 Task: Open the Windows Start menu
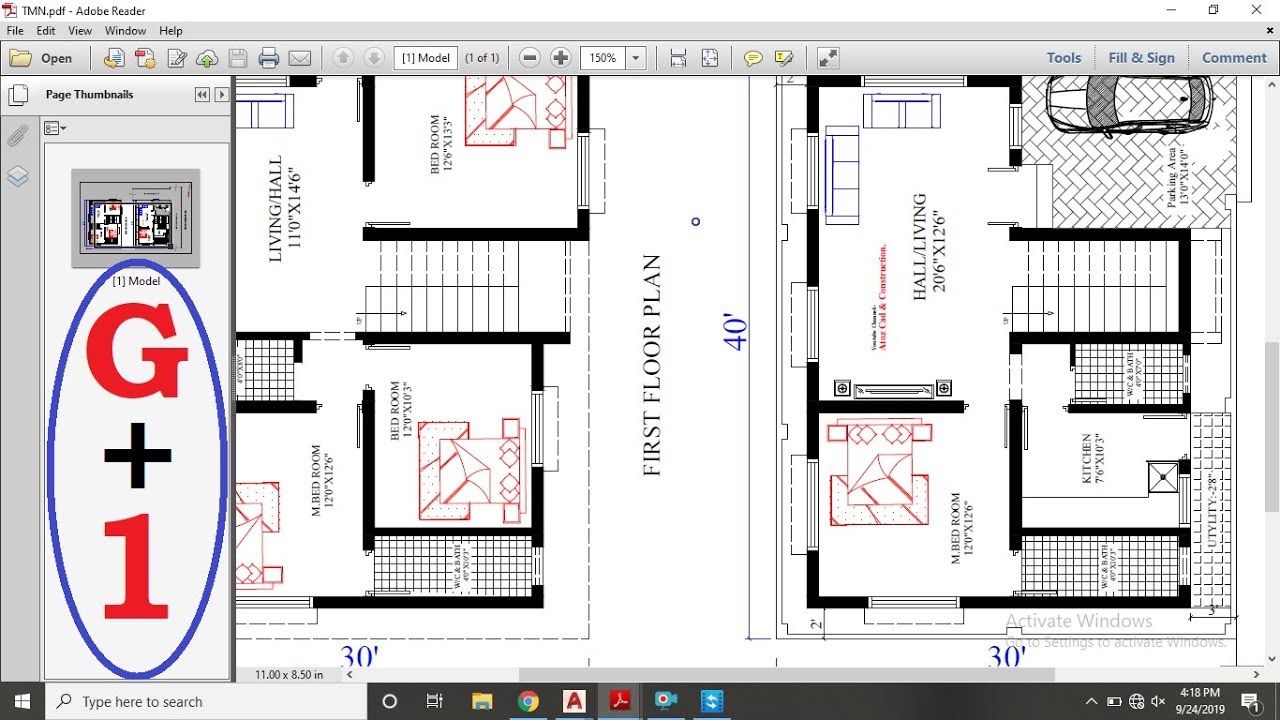coord(22,701)
